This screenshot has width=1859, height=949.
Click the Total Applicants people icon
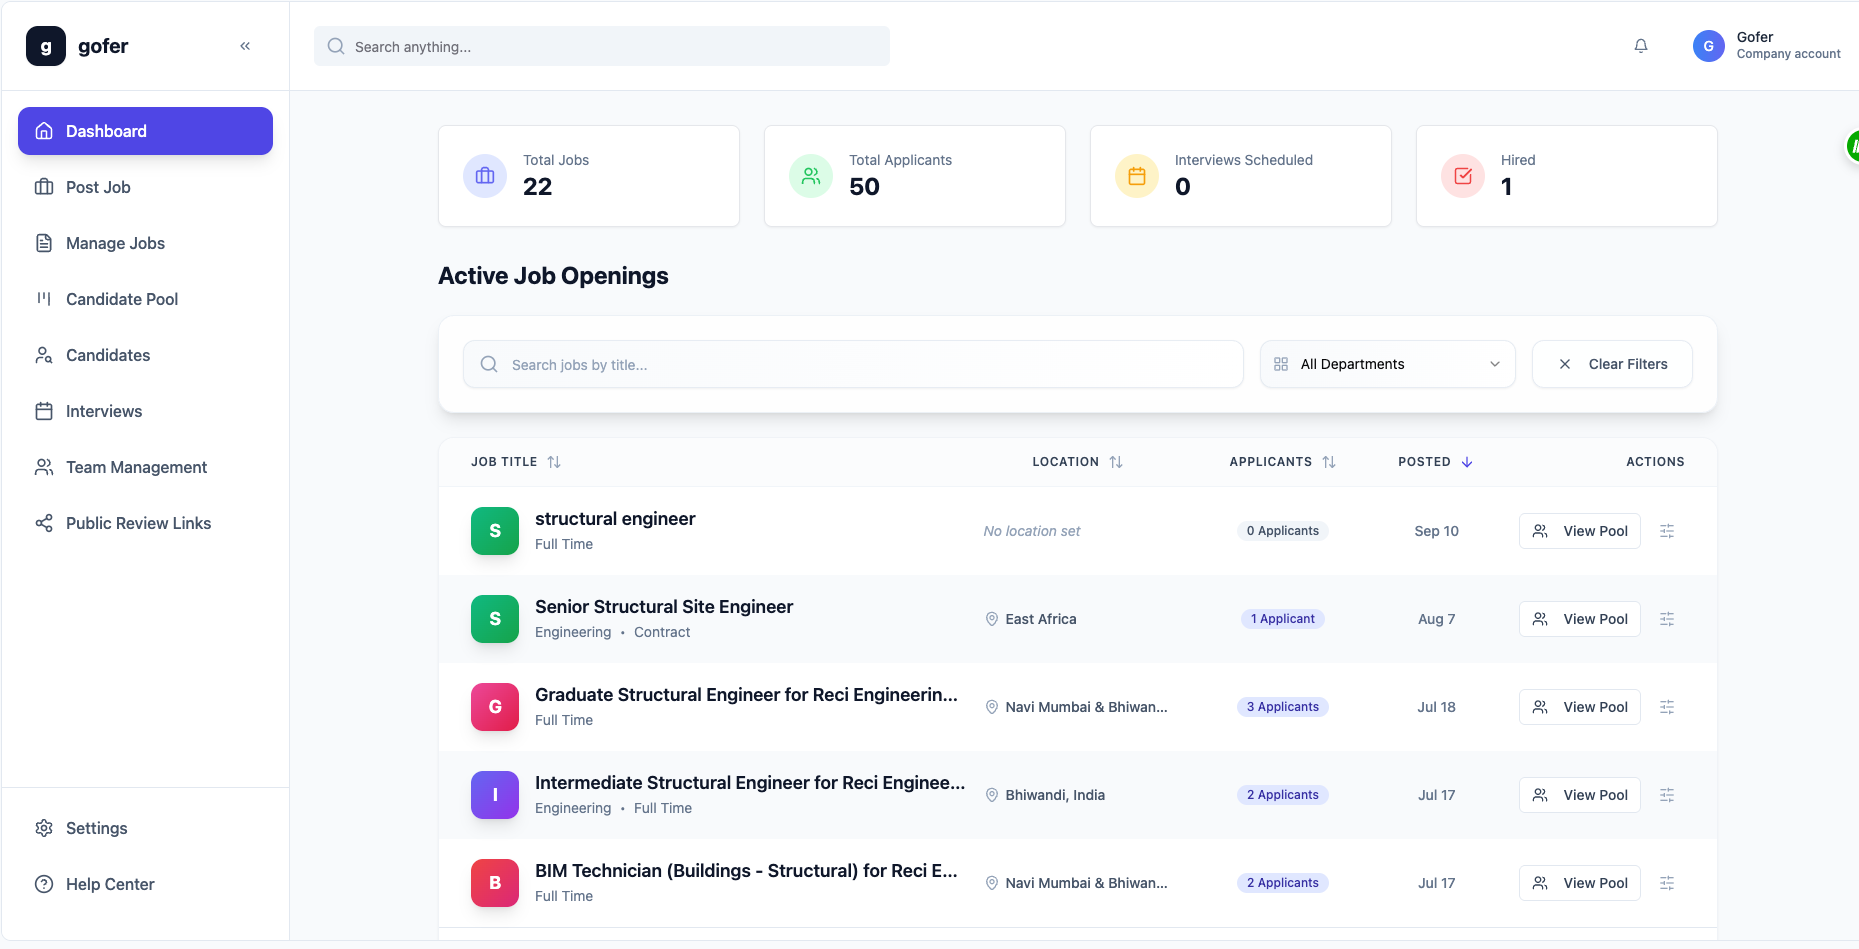click(811, 176)
